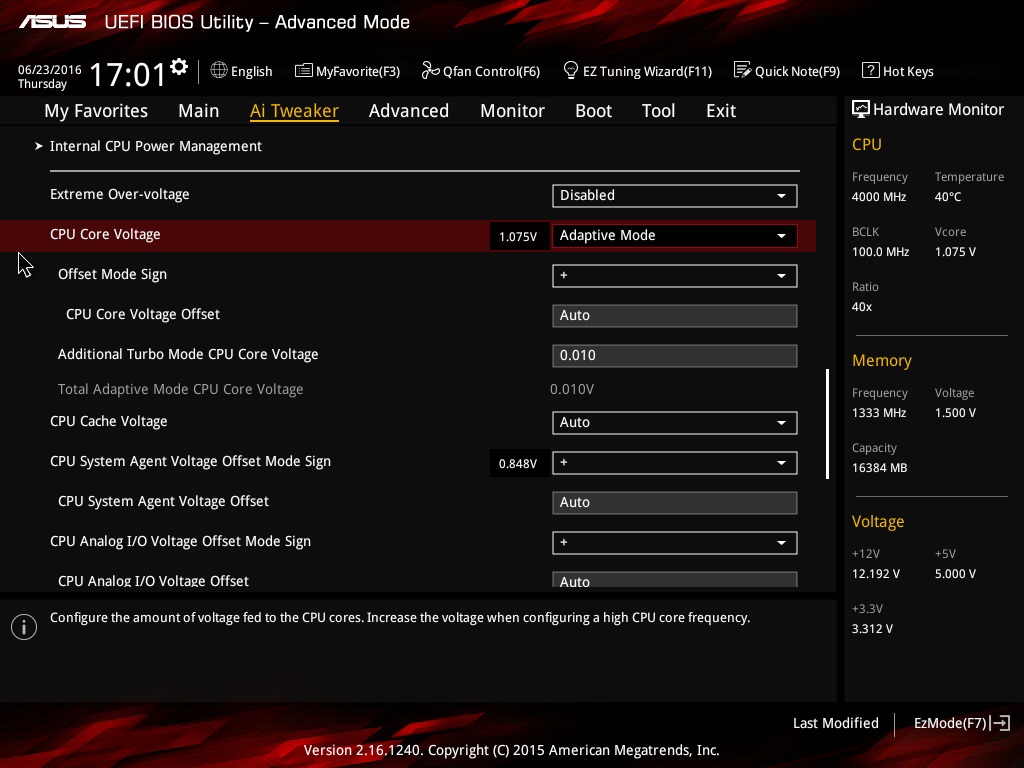The image size is (1024, 768).
Task: Click CPU Analog I/O Voltage Offset field
Action: coord(675,580)
